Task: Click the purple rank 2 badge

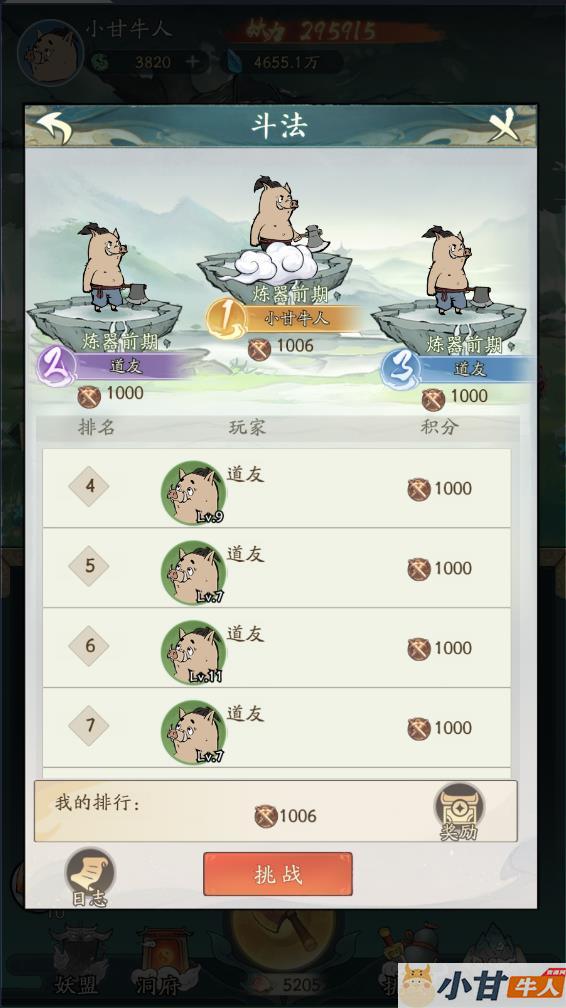Action: pos(57,366)
